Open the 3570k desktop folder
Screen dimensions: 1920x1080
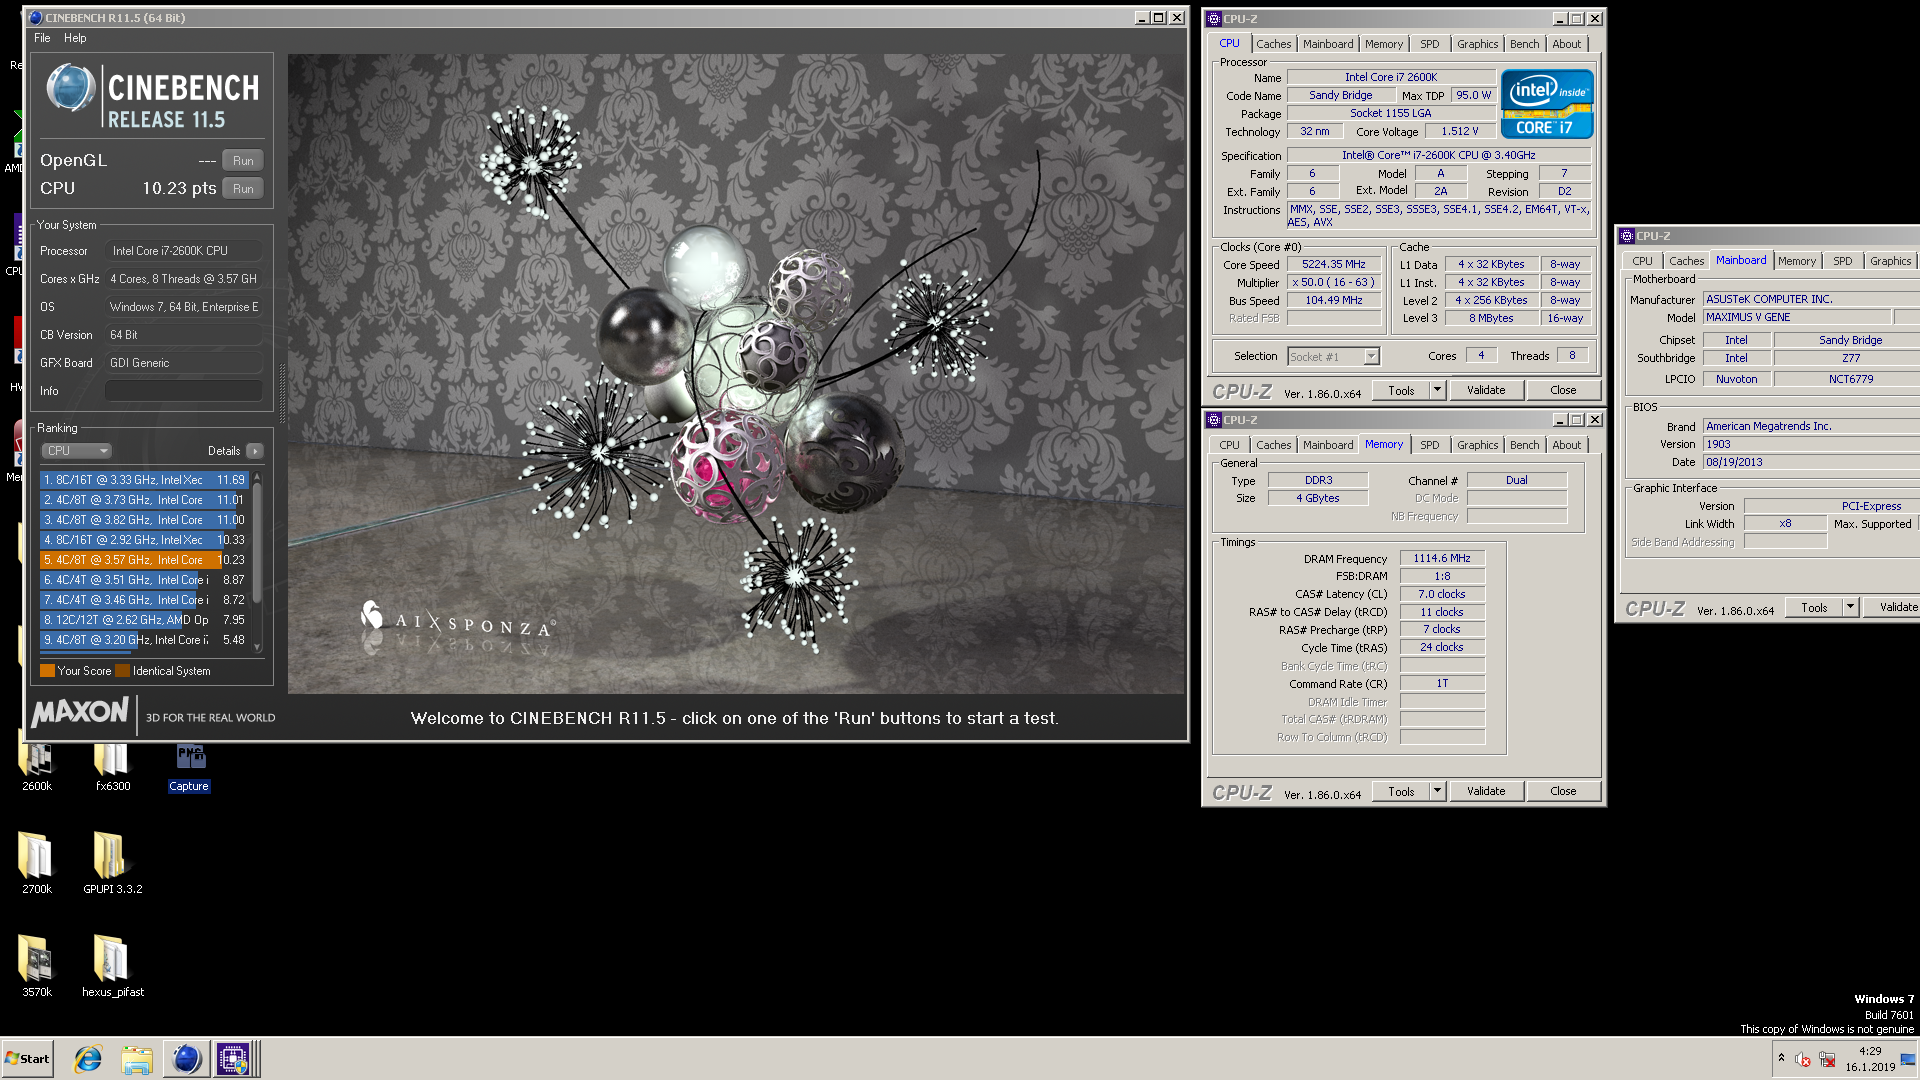point(37,965)
